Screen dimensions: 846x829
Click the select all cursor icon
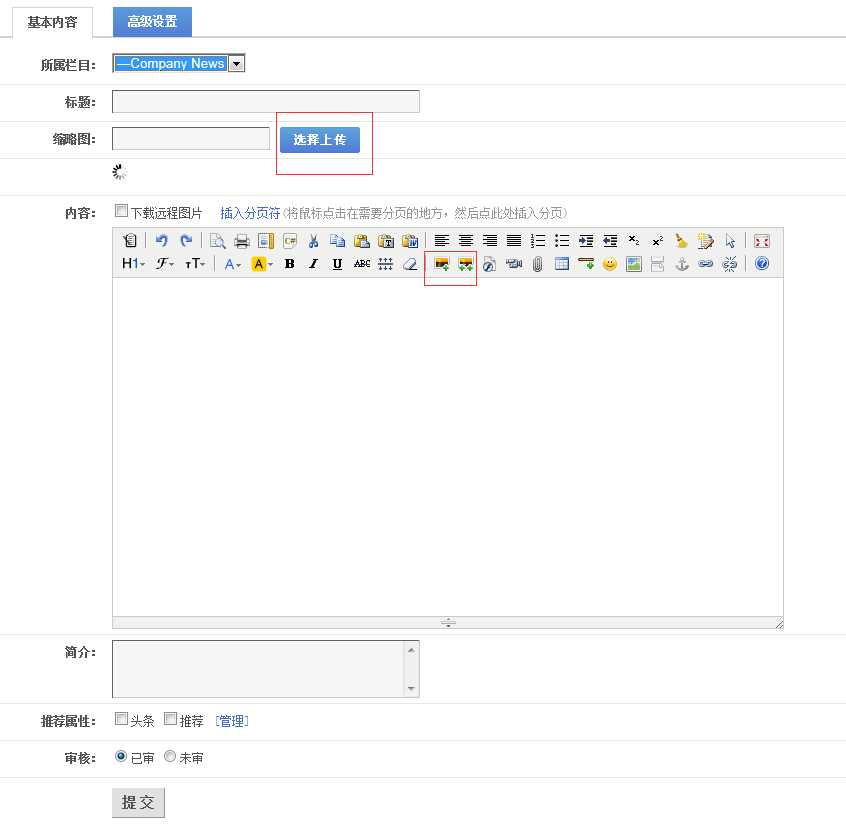(x=730, y=241)
